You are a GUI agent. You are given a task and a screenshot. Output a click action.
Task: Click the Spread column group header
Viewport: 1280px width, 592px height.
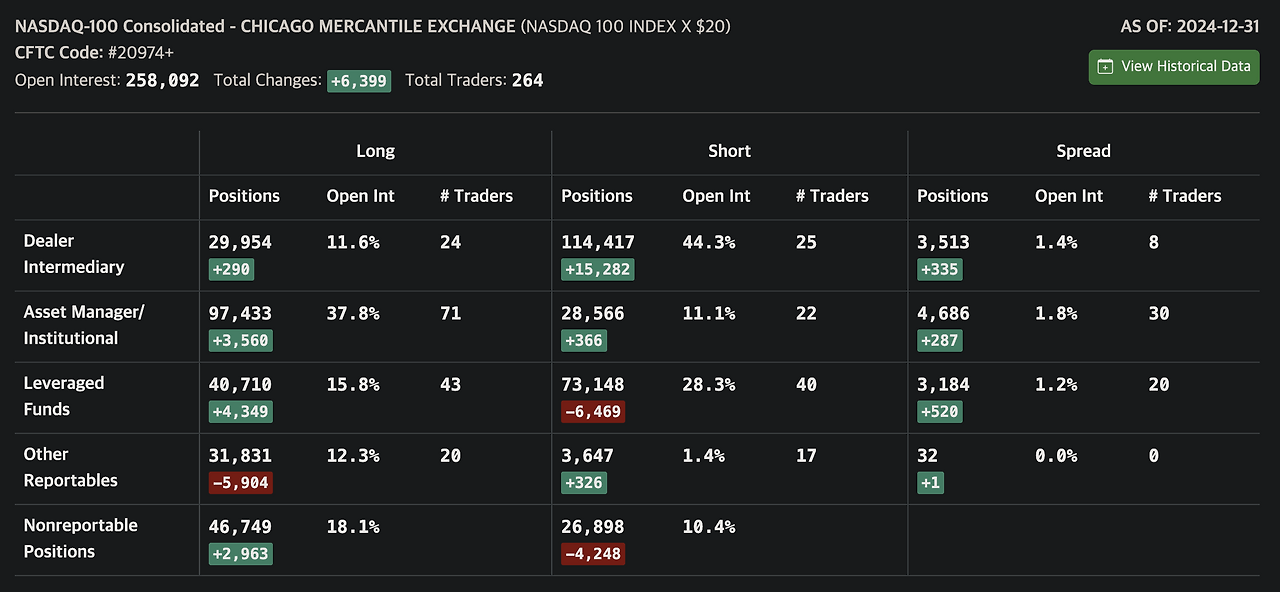[x=1083, y=151]
